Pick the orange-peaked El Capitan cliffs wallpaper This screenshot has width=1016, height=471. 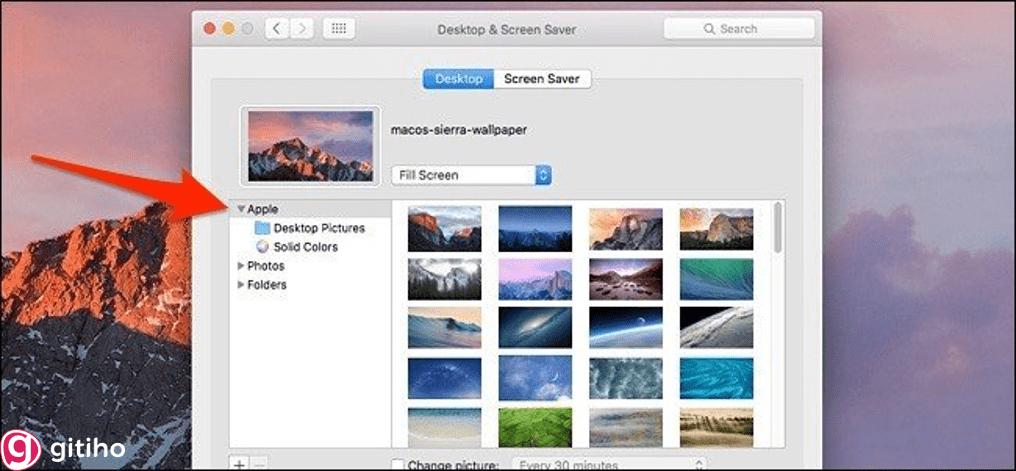click(x=444, y=229)
